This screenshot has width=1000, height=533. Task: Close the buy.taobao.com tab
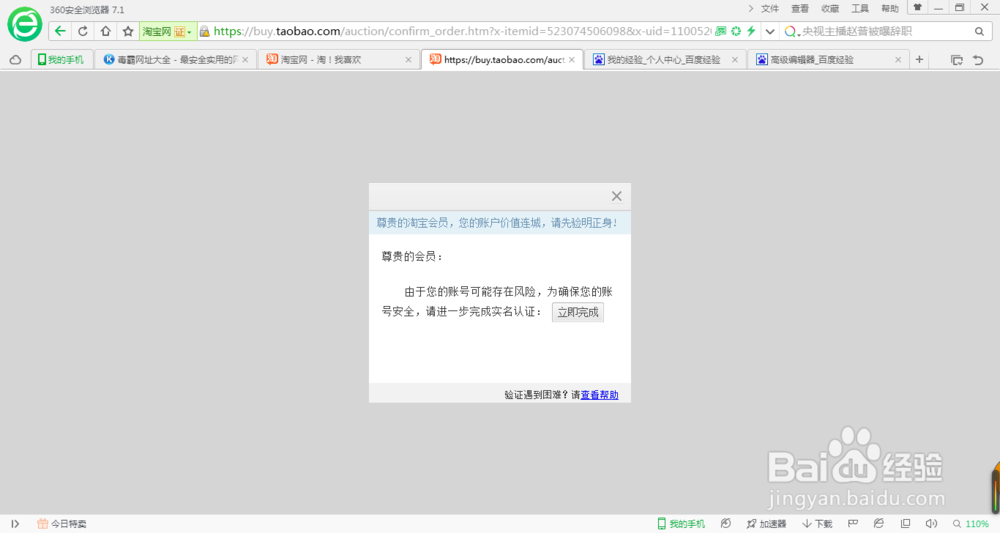click(x=572, y=60)
